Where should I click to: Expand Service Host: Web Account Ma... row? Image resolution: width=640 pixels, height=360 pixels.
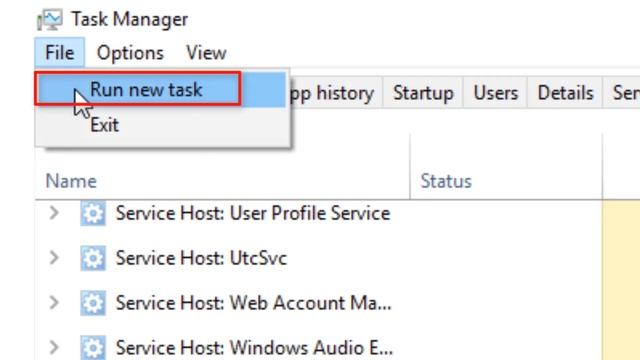point(54,302)
